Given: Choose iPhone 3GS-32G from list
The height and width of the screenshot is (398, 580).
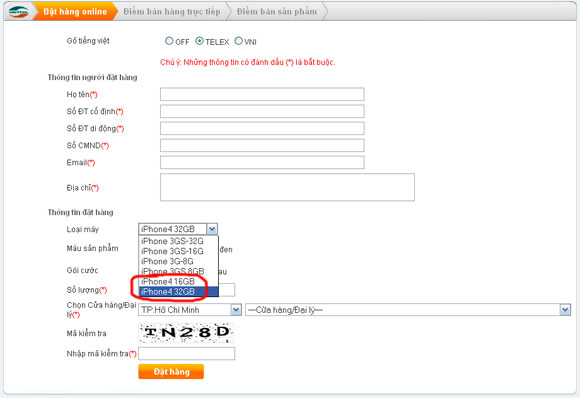Looking at the screenshot, I should pos(172,241).
